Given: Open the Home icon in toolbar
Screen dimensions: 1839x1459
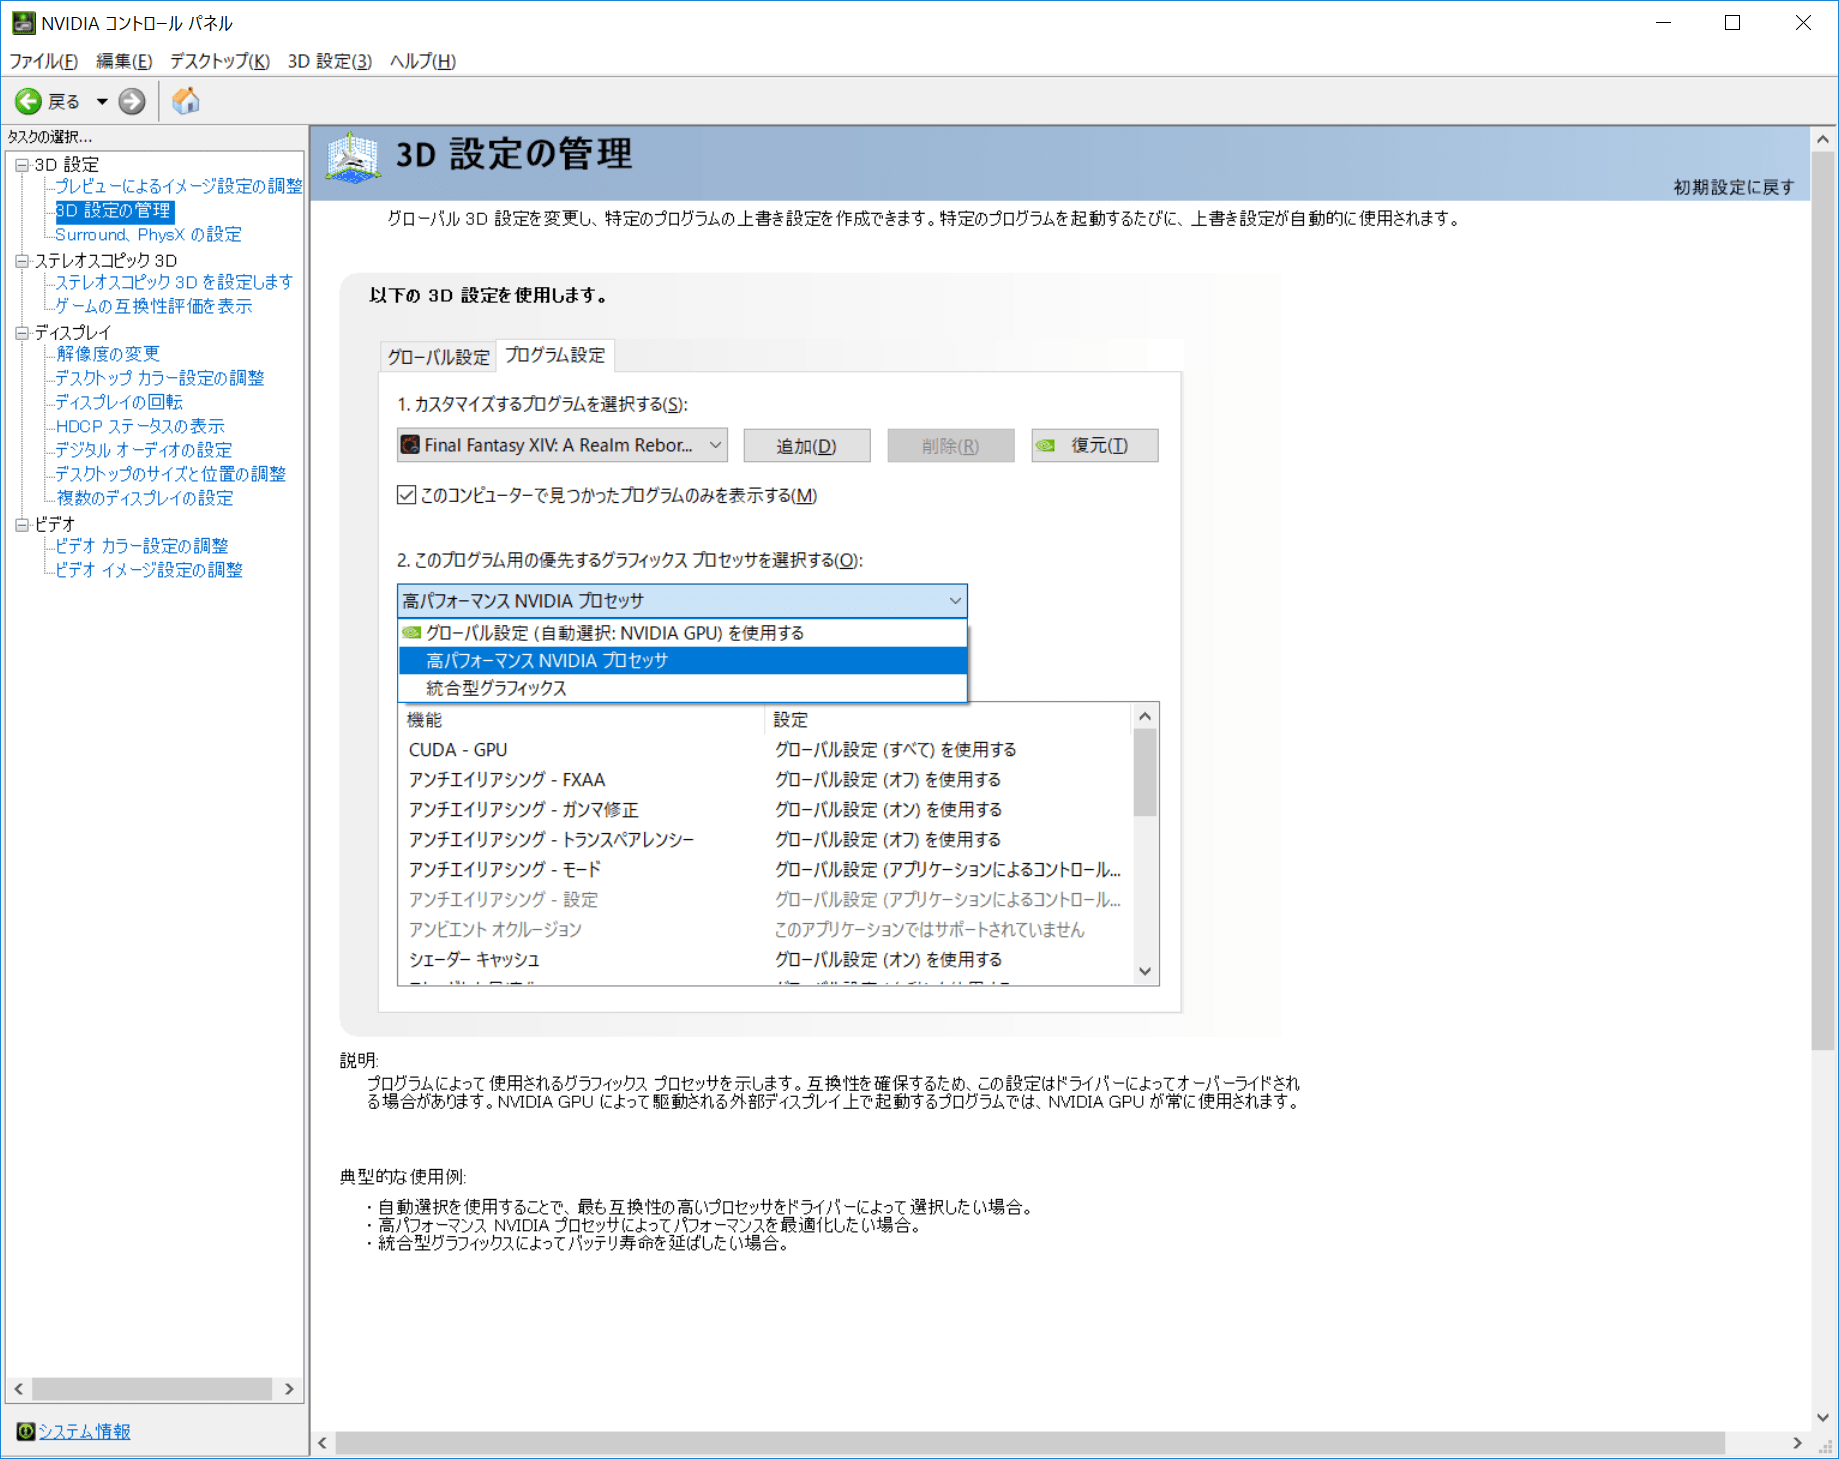Looking at the screenshot, I should [x=186, y=101].
